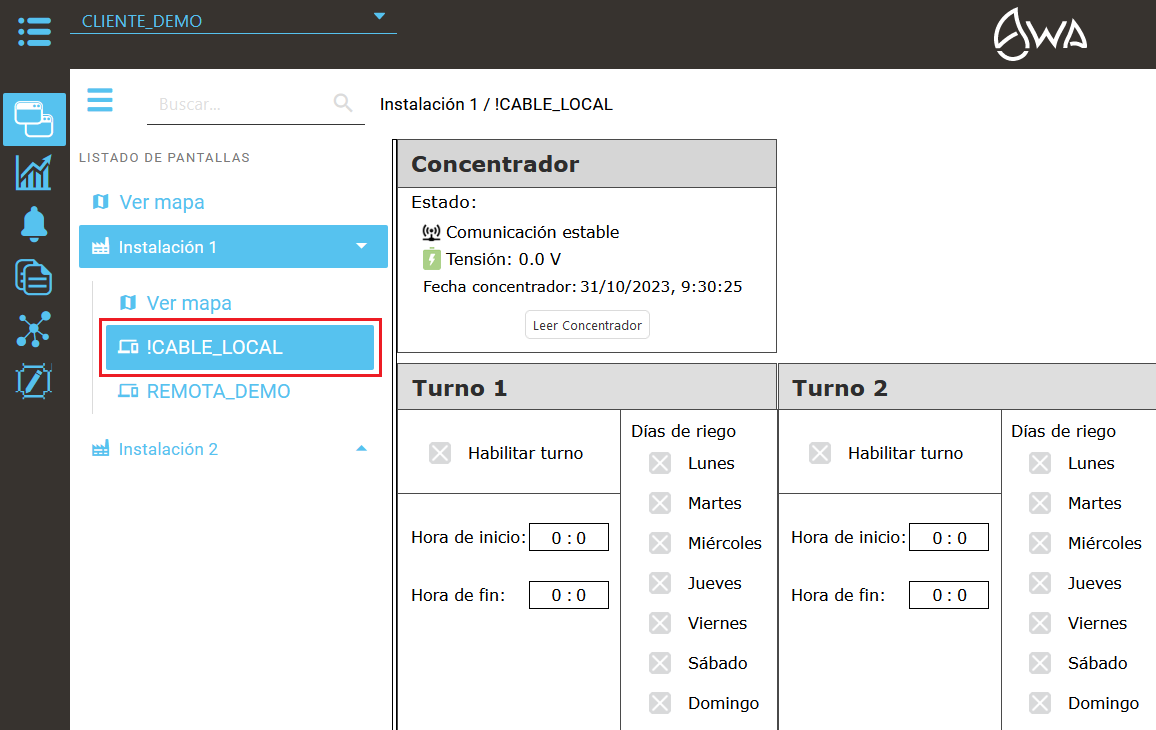Click the search magnifier icon
The width and height of the screenshot is (1156, 730).
[x=343, y=103]
